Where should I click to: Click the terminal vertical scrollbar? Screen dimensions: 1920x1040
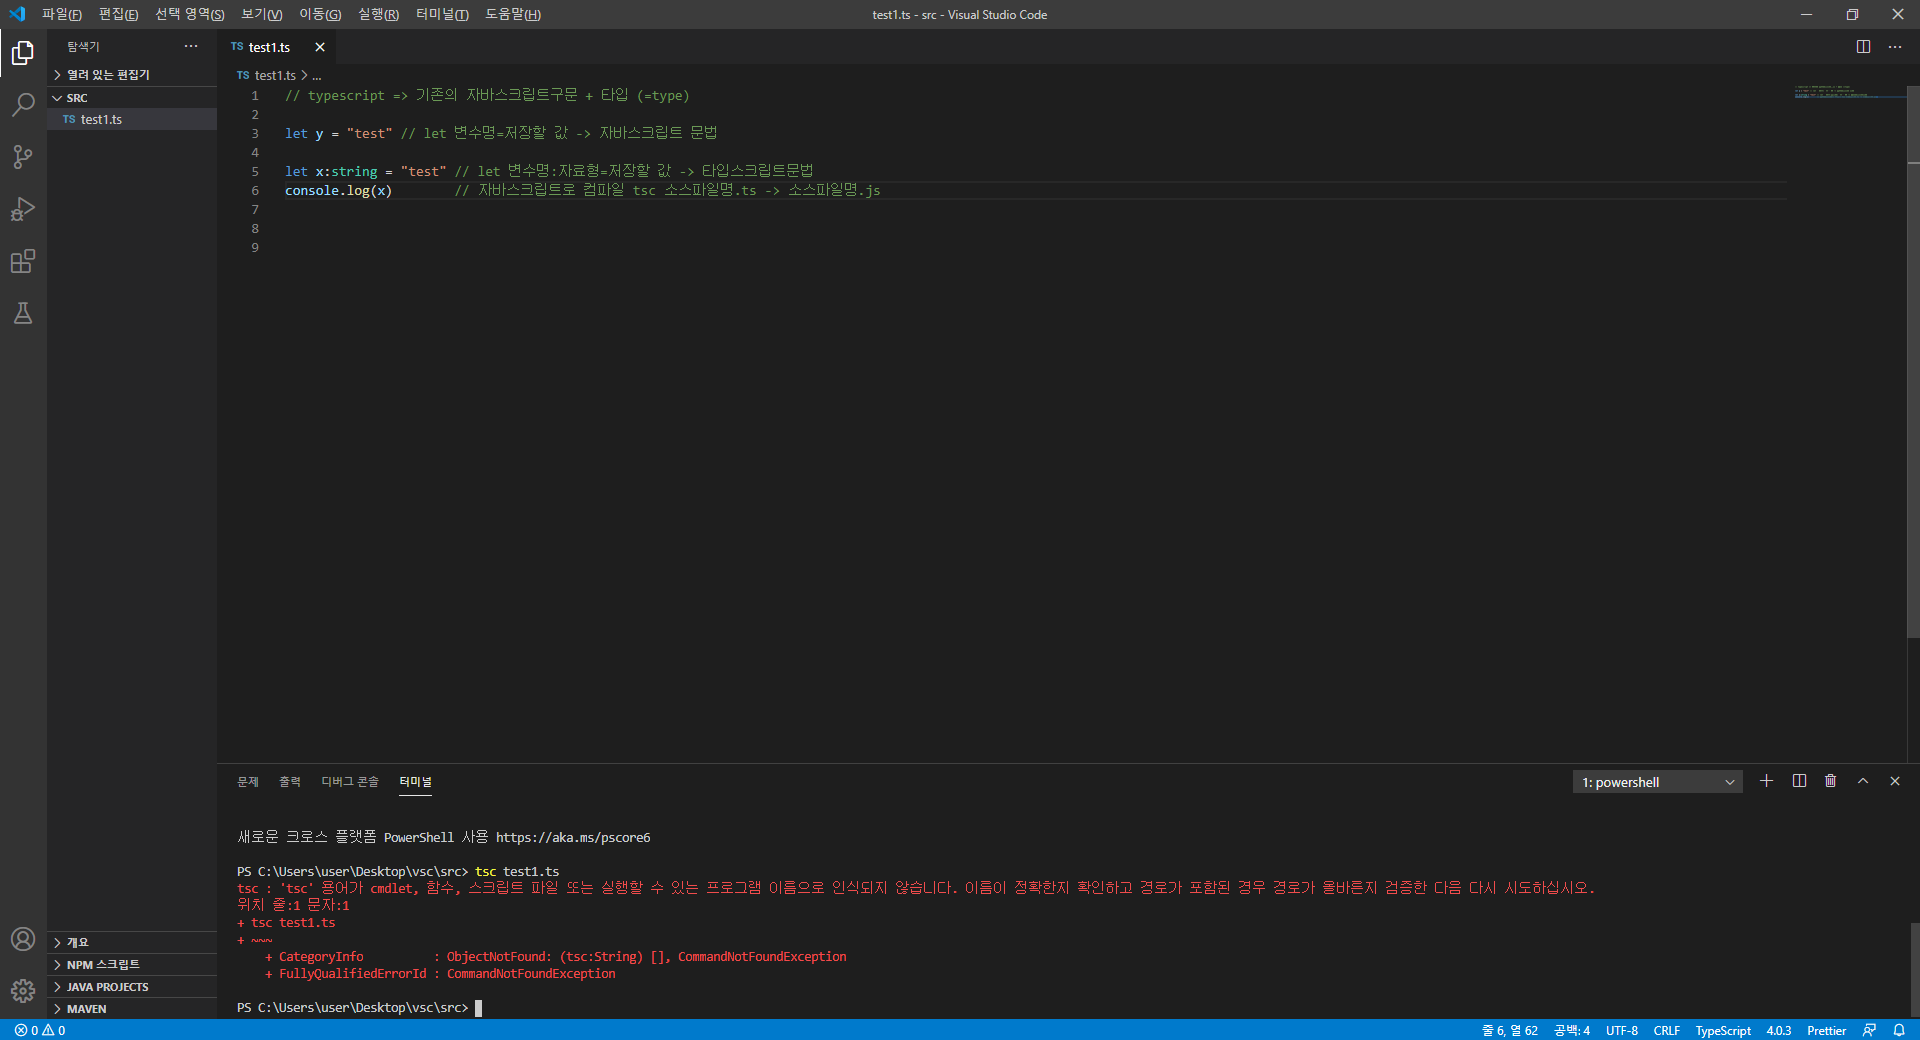[1914, 970]
